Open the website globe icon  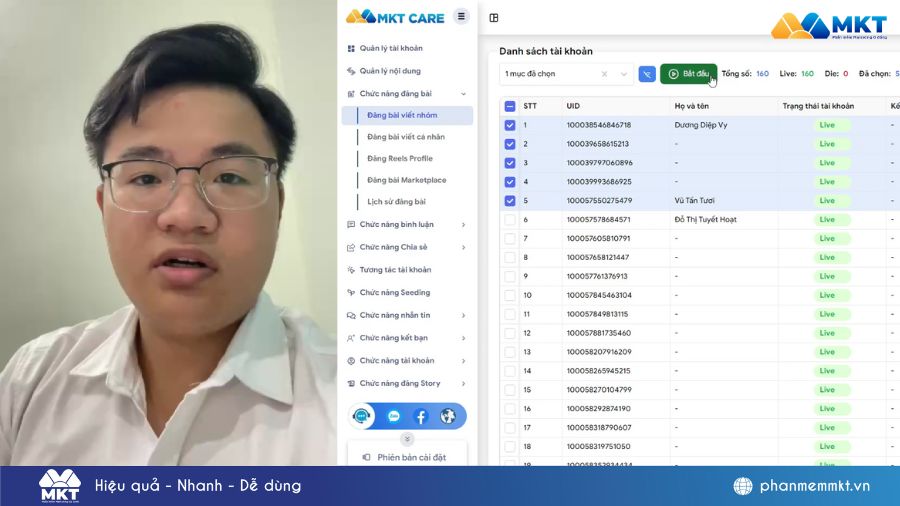[447, 416]
